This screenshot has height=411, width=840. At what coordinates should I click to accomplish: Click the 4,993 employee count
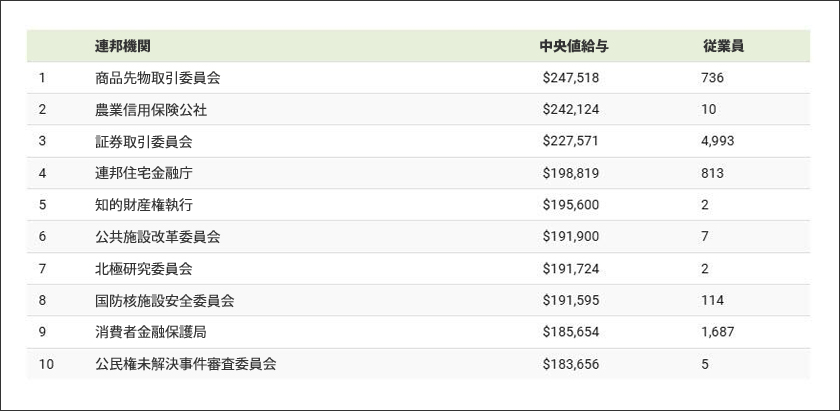click(x=717, y=141)
